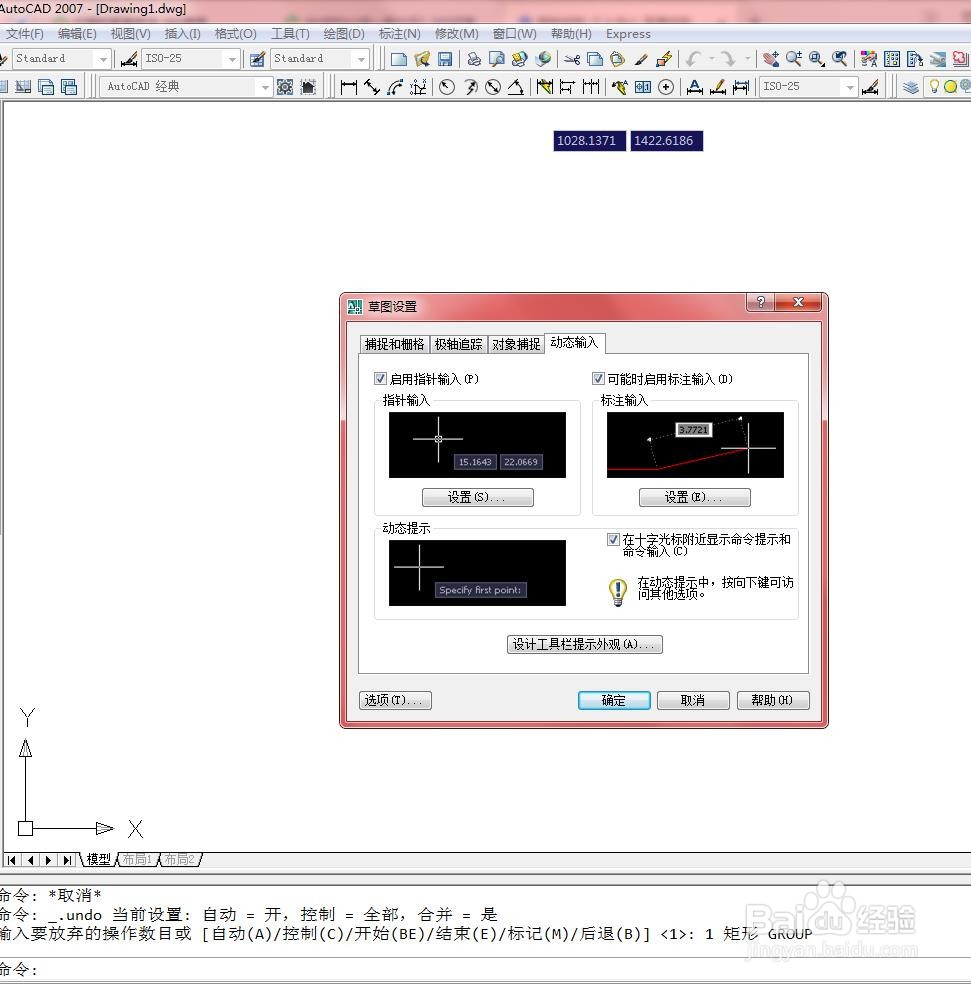Image resolution: width=971 pixels, height=984 pixels.
Task: Click the 动态提示 preview image
Action: click(x=477, y=573)
